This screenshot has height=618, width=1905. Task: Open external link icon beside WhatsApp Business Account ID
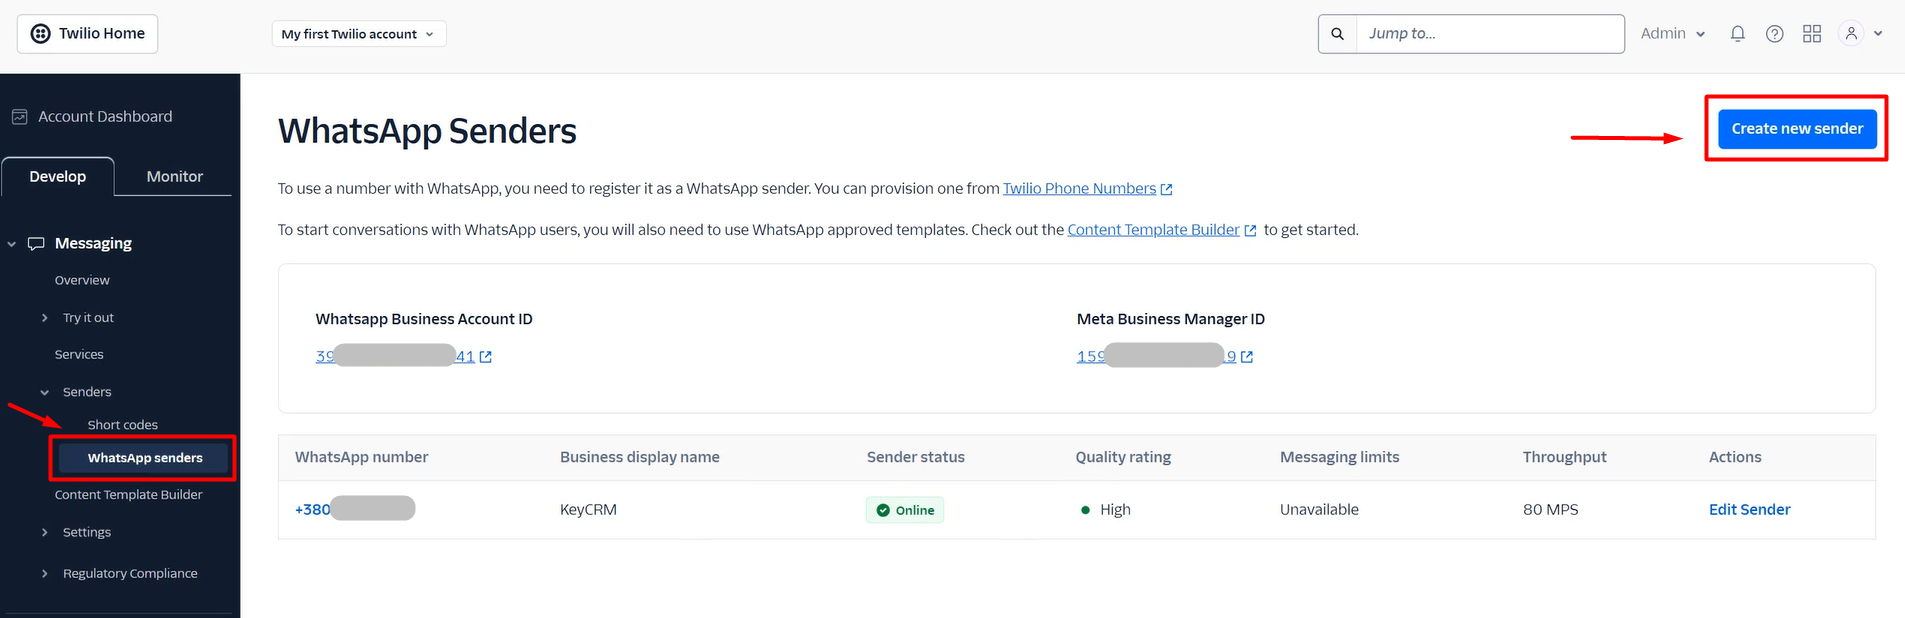[x=486, y=357]
